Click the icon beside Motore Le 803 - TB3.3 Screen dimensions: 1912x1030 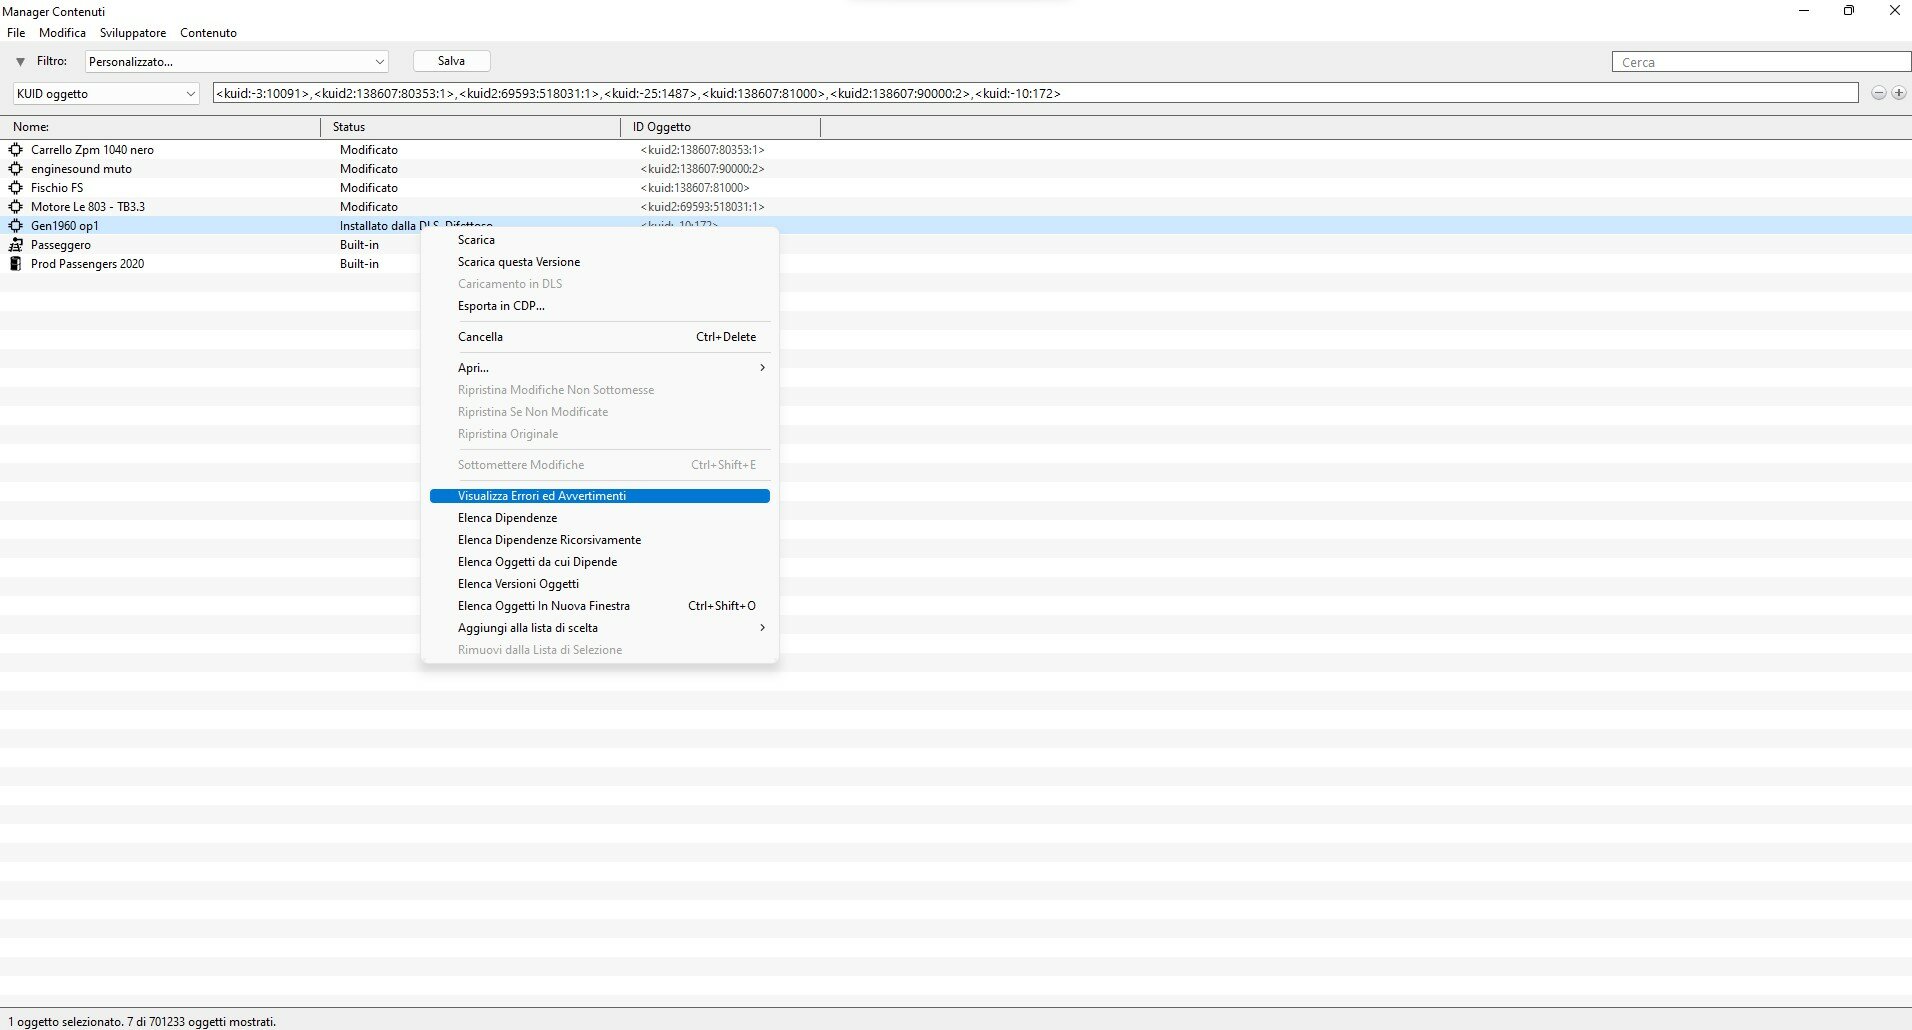click(x=15, y=207)
